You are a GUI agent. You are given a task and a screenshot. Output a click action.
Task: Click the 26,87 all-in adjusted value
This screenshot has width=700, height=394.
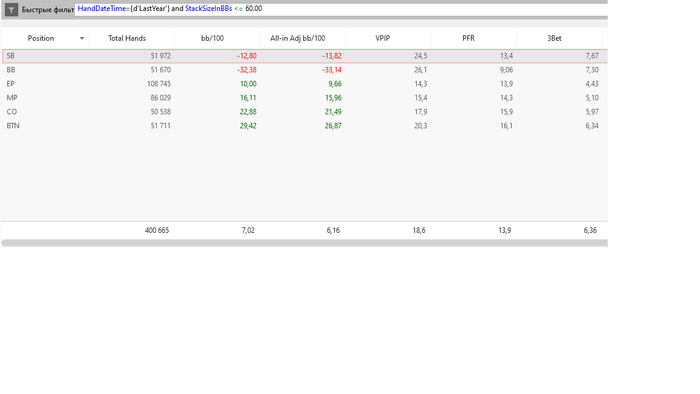pos(333,126)
